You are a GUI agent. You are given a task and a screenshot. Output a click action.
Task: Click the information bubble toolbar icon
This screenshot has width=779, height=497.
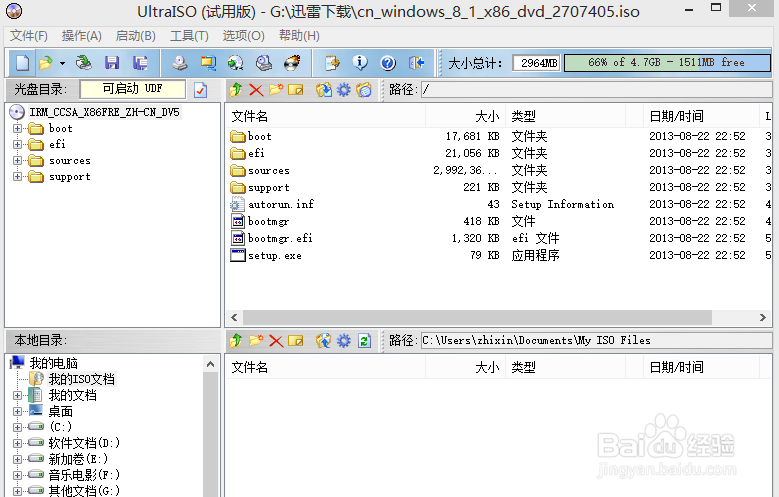(360, 63)
